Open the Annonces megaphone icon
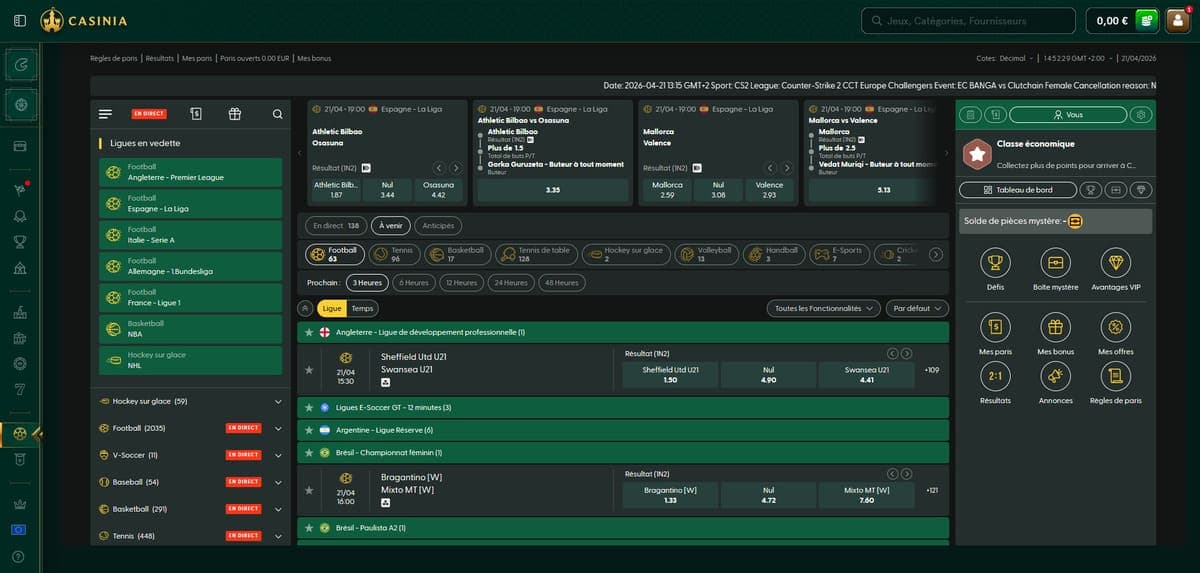This screenshot has width=1200, height=573. click(x=1055, y=376)
